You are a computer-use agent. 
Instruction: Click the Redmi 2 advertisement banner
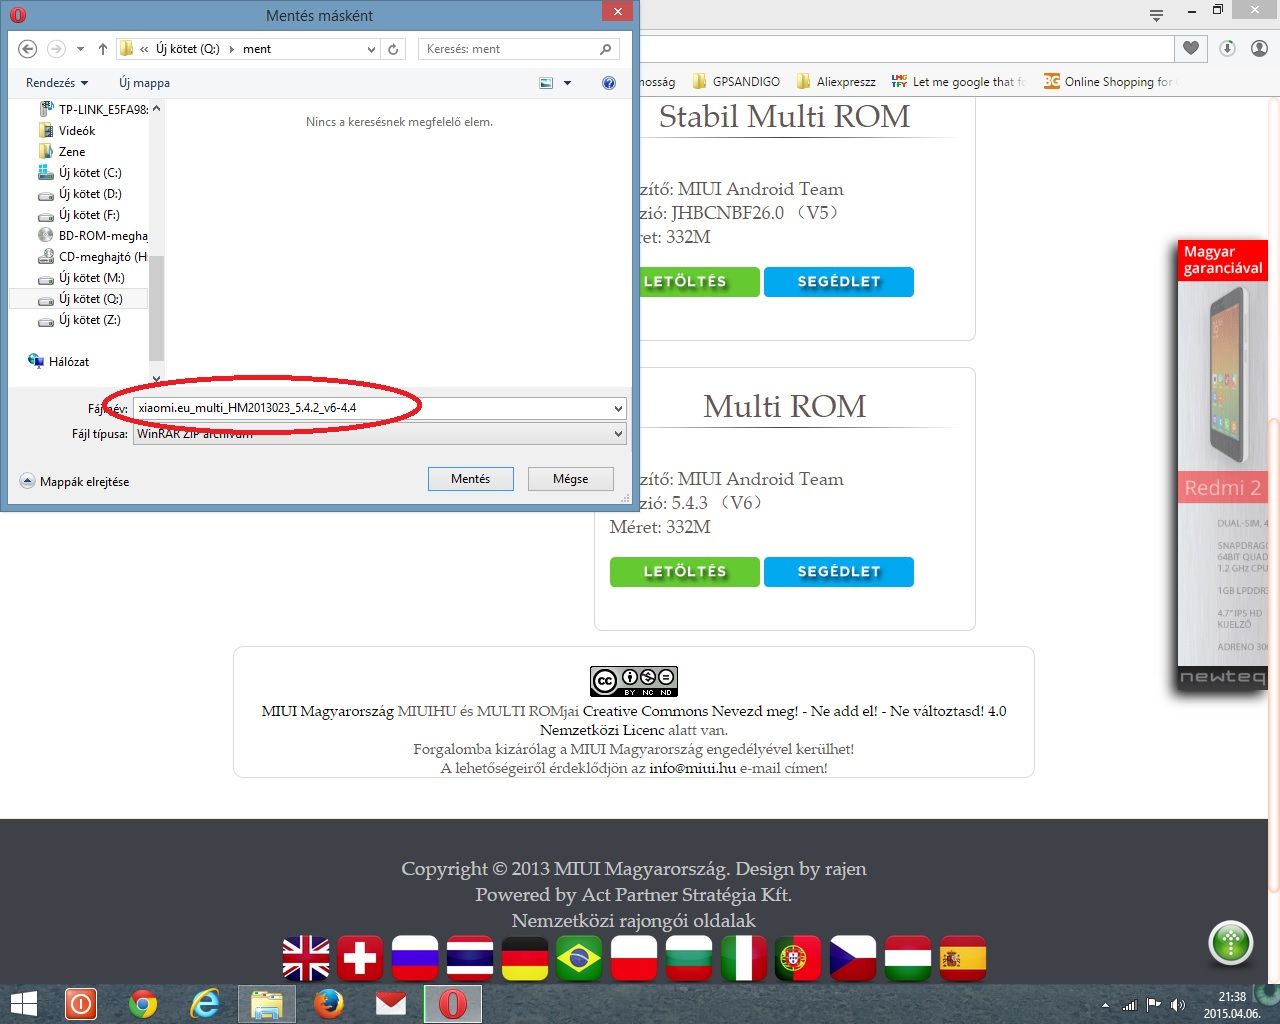pyautogui.click(x=1222, y=465)
